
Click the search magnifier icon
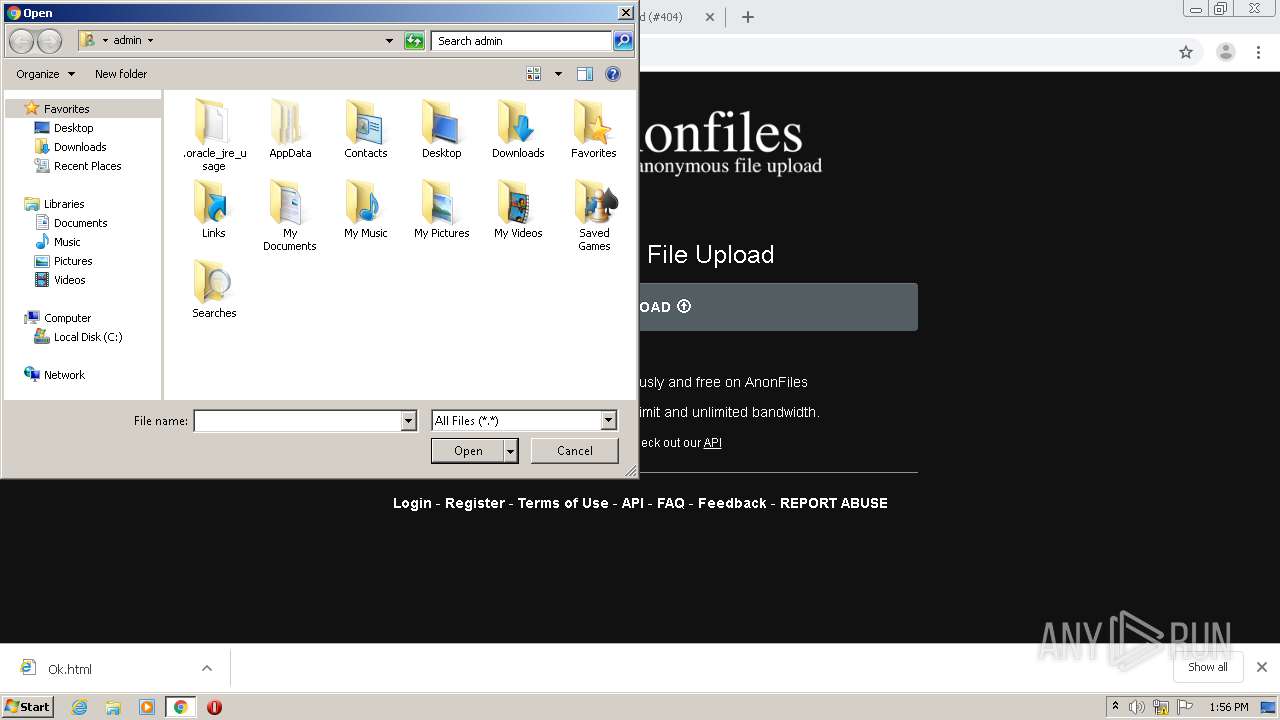click(x=623, y=41)
